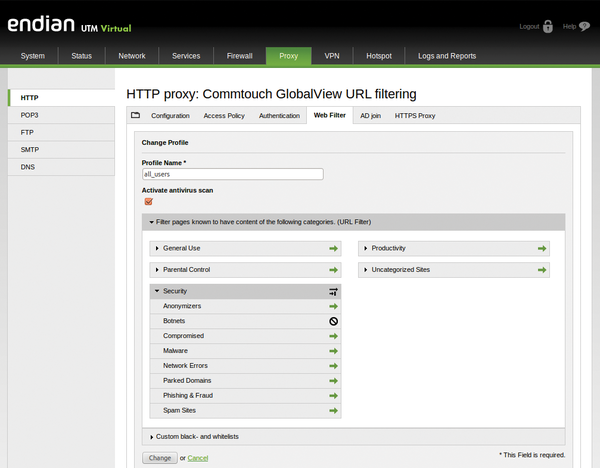
Task: Open the Firewall menu
Action: pyautogui.click(x=240, y=56)
